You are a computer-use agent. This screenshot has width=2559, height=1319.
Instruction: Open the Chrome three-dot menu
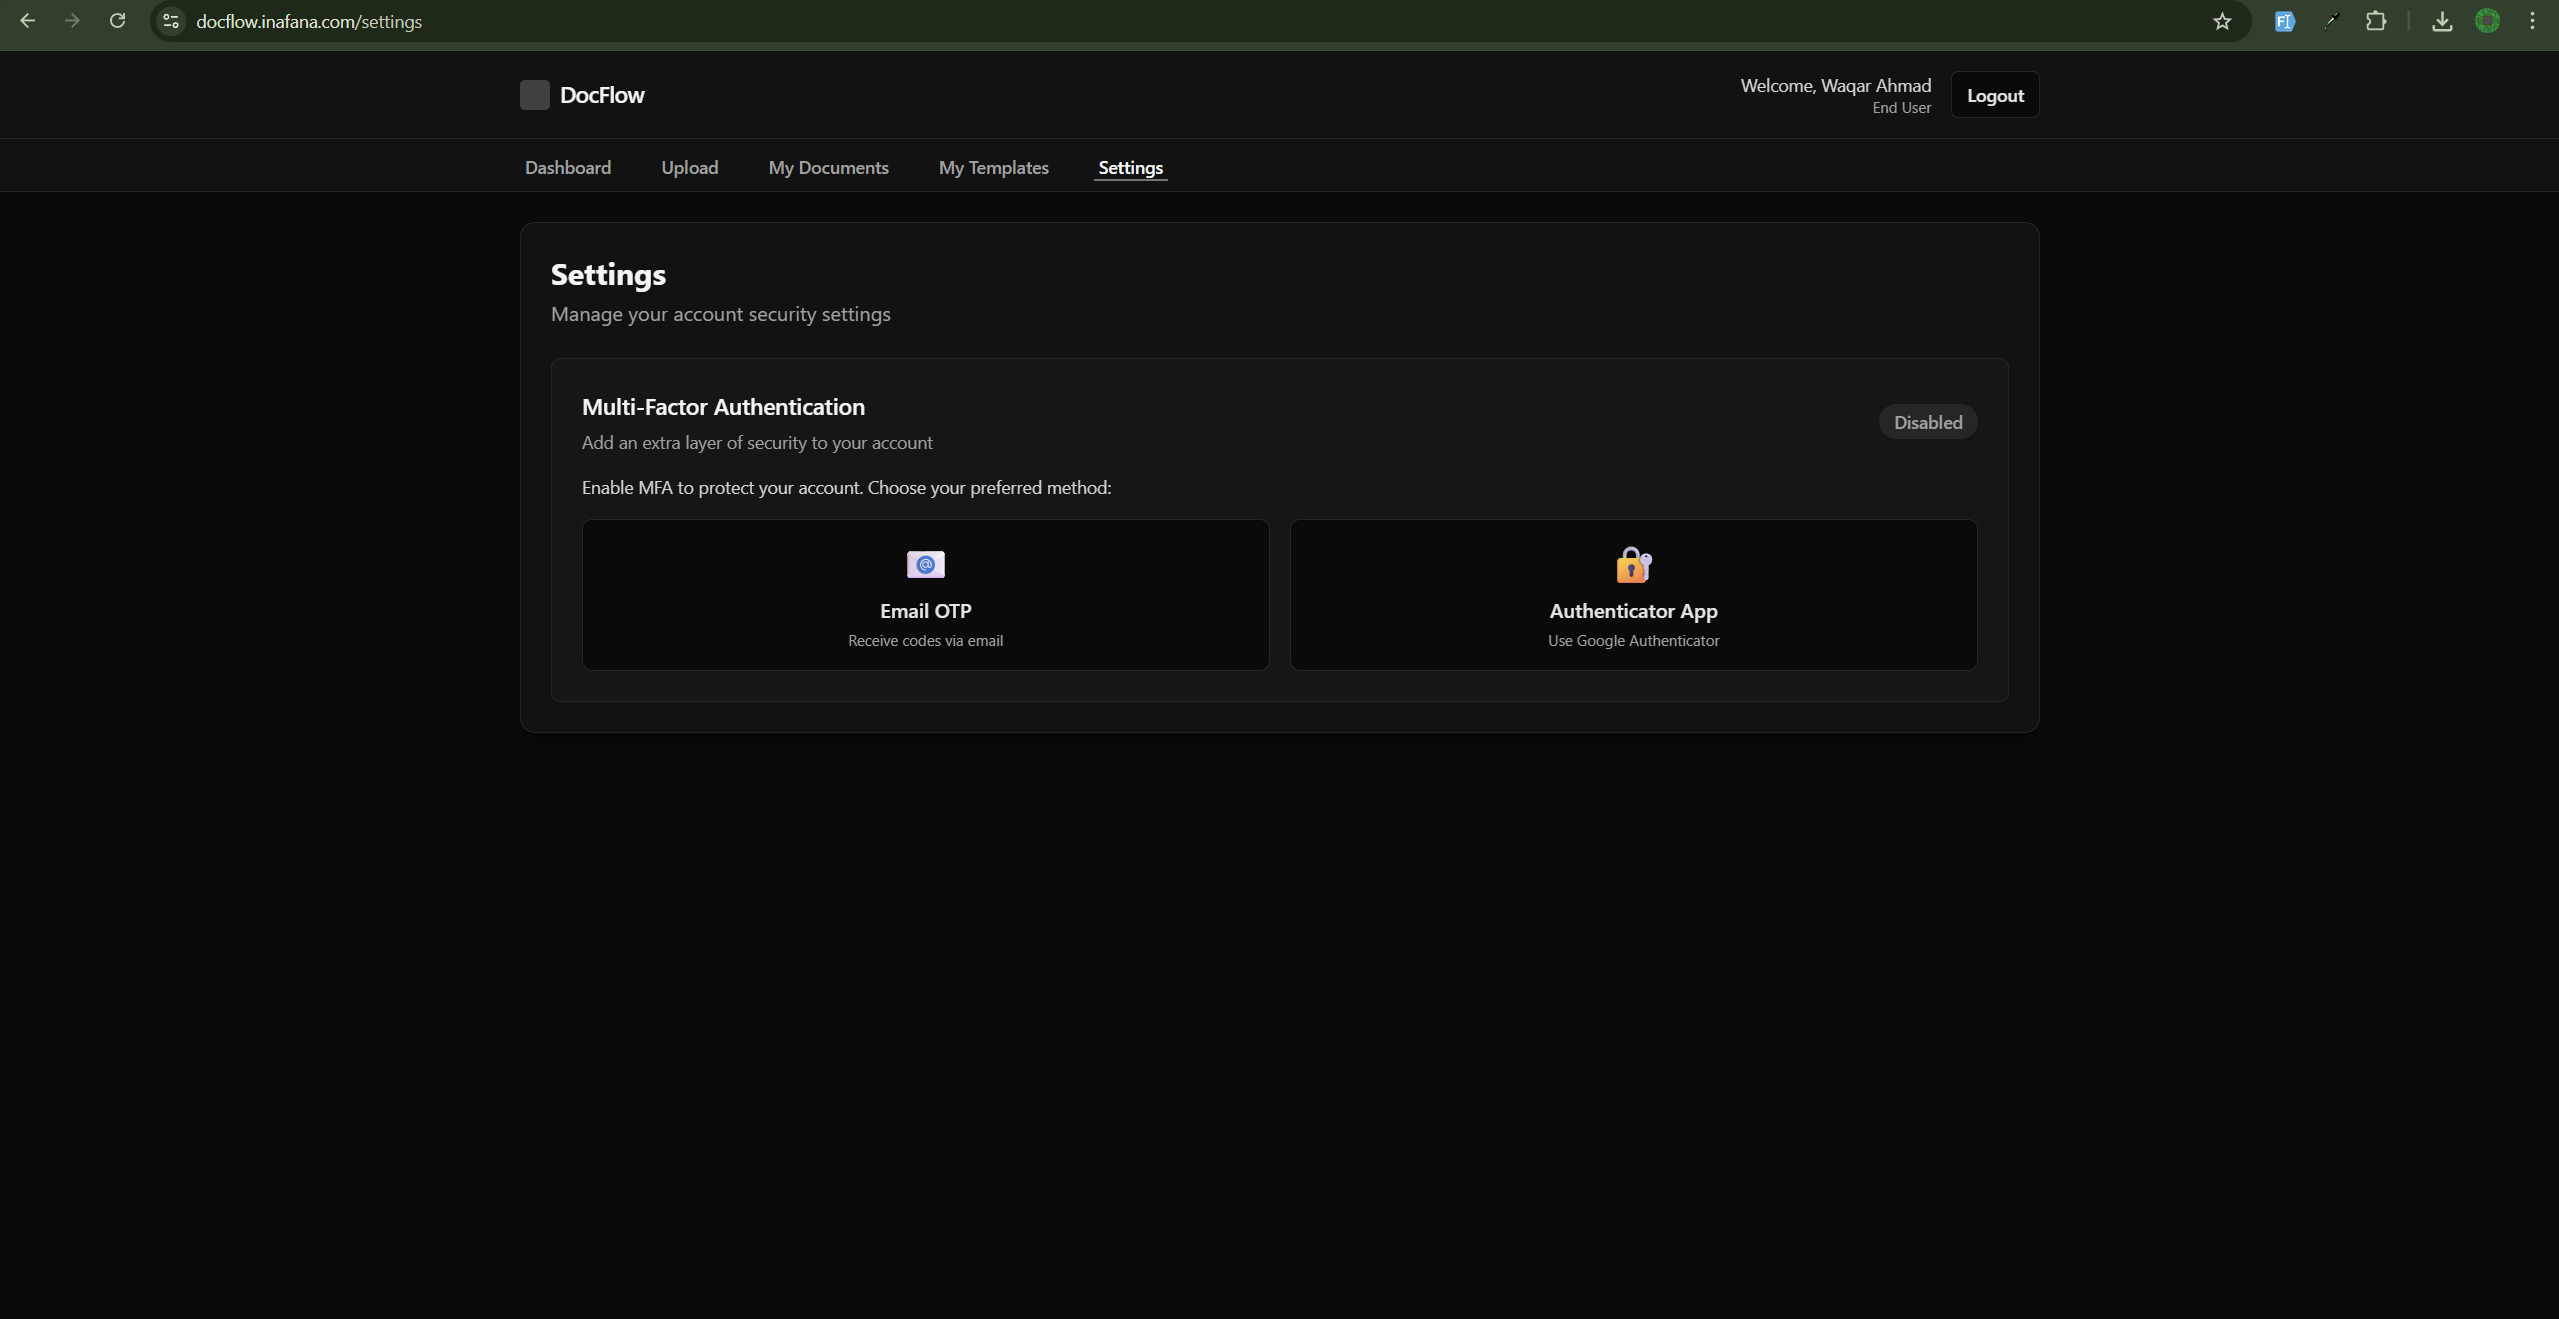2532,21
